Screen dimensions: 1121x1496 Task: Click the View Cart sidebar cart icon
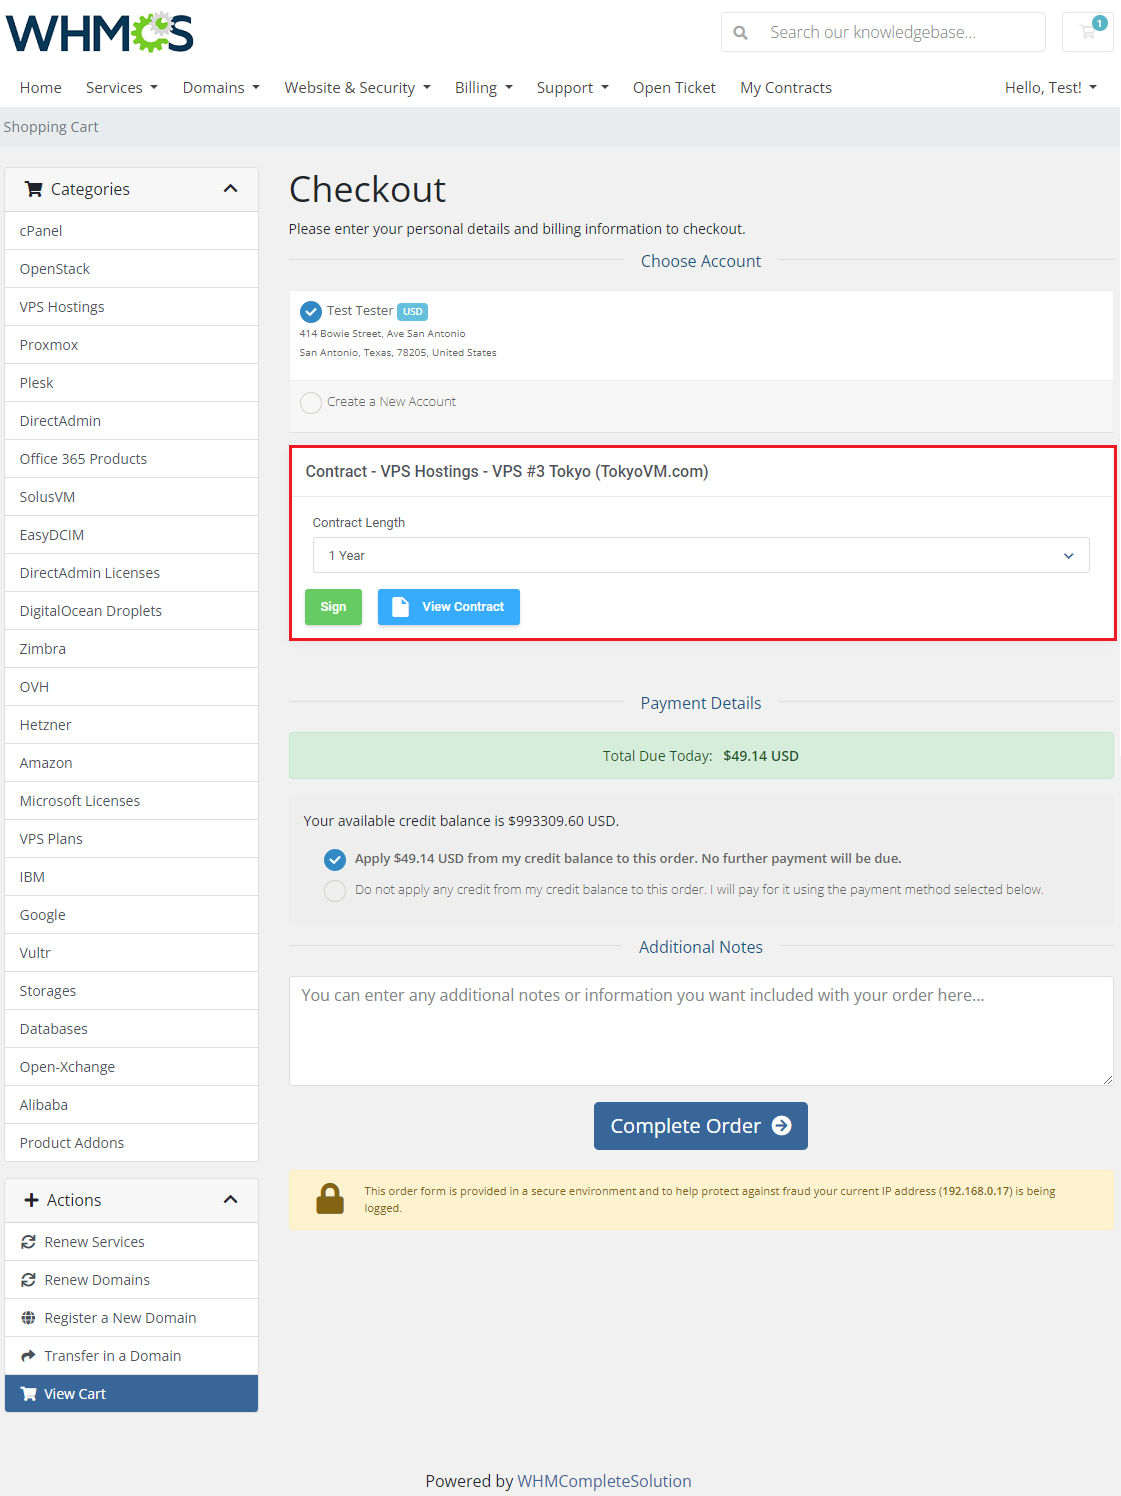(x=28, y=1394)
